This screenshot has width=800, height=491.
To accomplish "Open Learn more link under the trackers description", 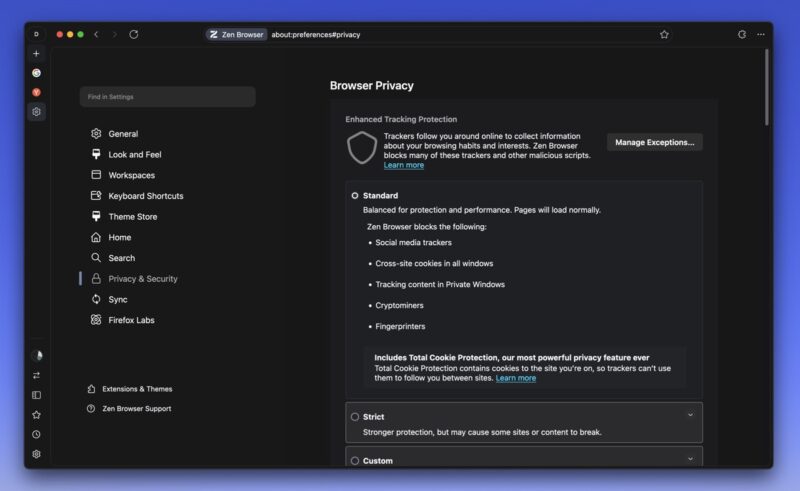I will (404, 165).
